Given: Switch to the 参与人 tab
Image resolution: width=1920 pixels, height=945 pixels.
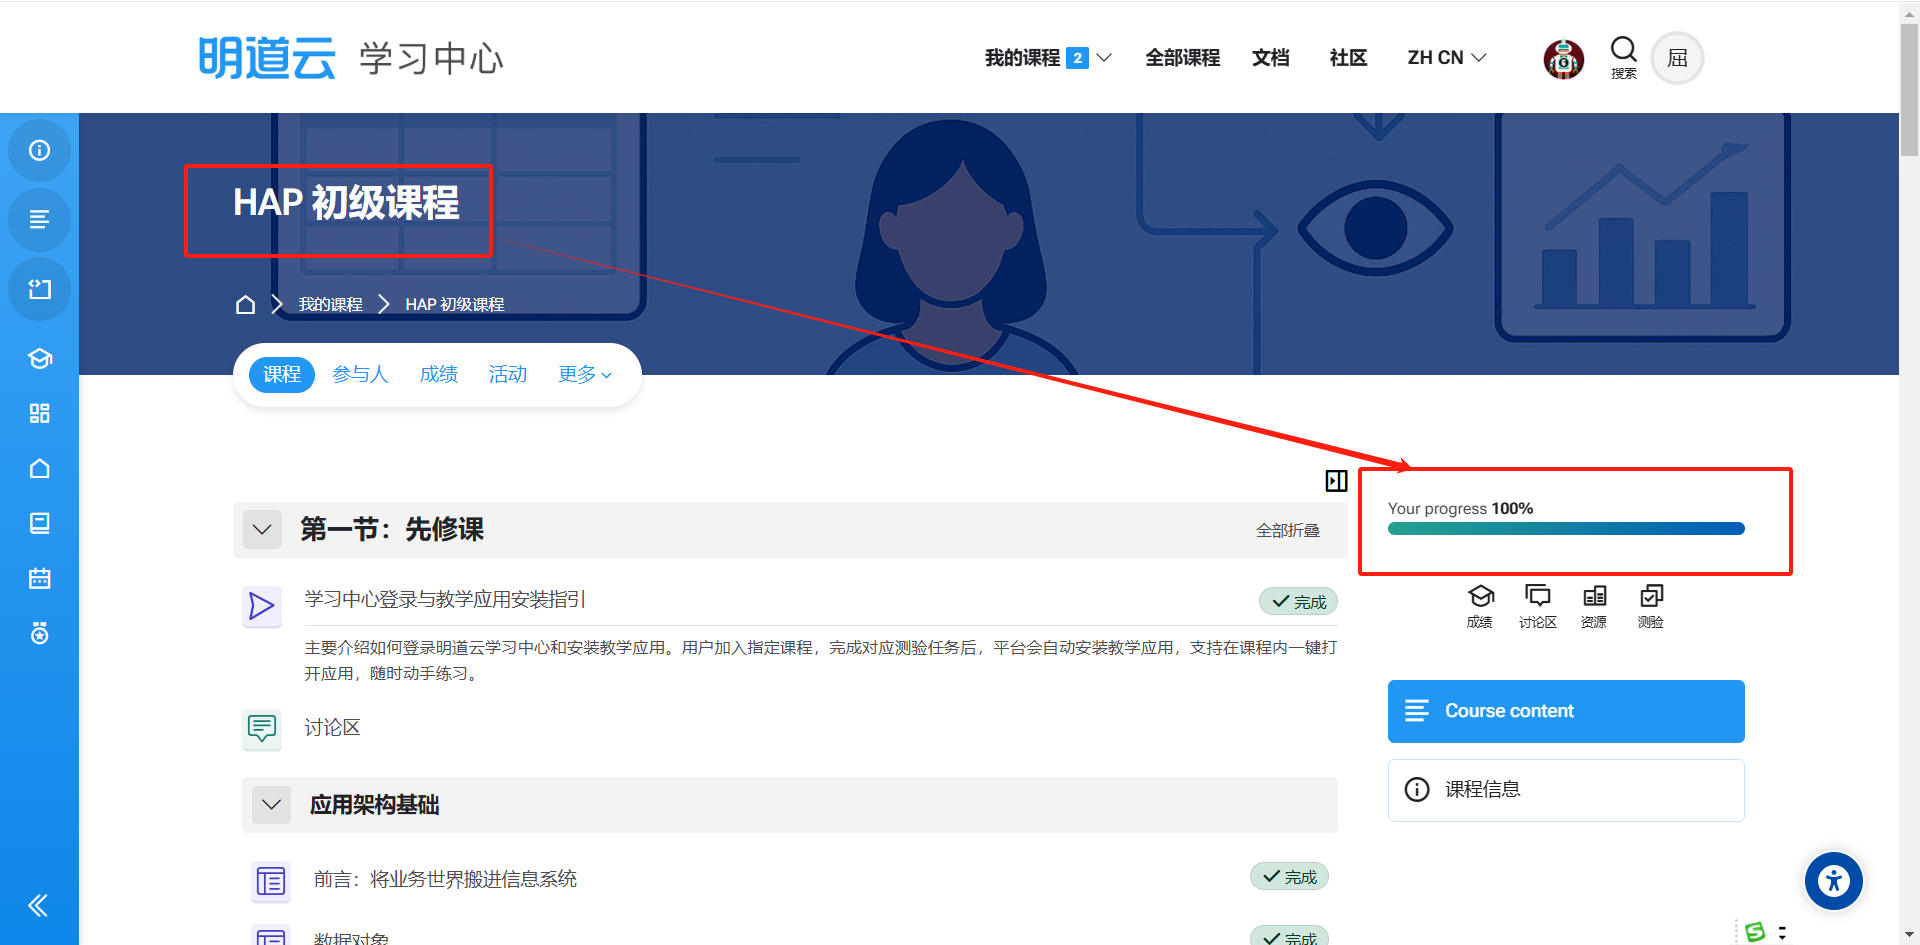Looking at the screenshot, I should pyautogui.click(x=360, y=374).
